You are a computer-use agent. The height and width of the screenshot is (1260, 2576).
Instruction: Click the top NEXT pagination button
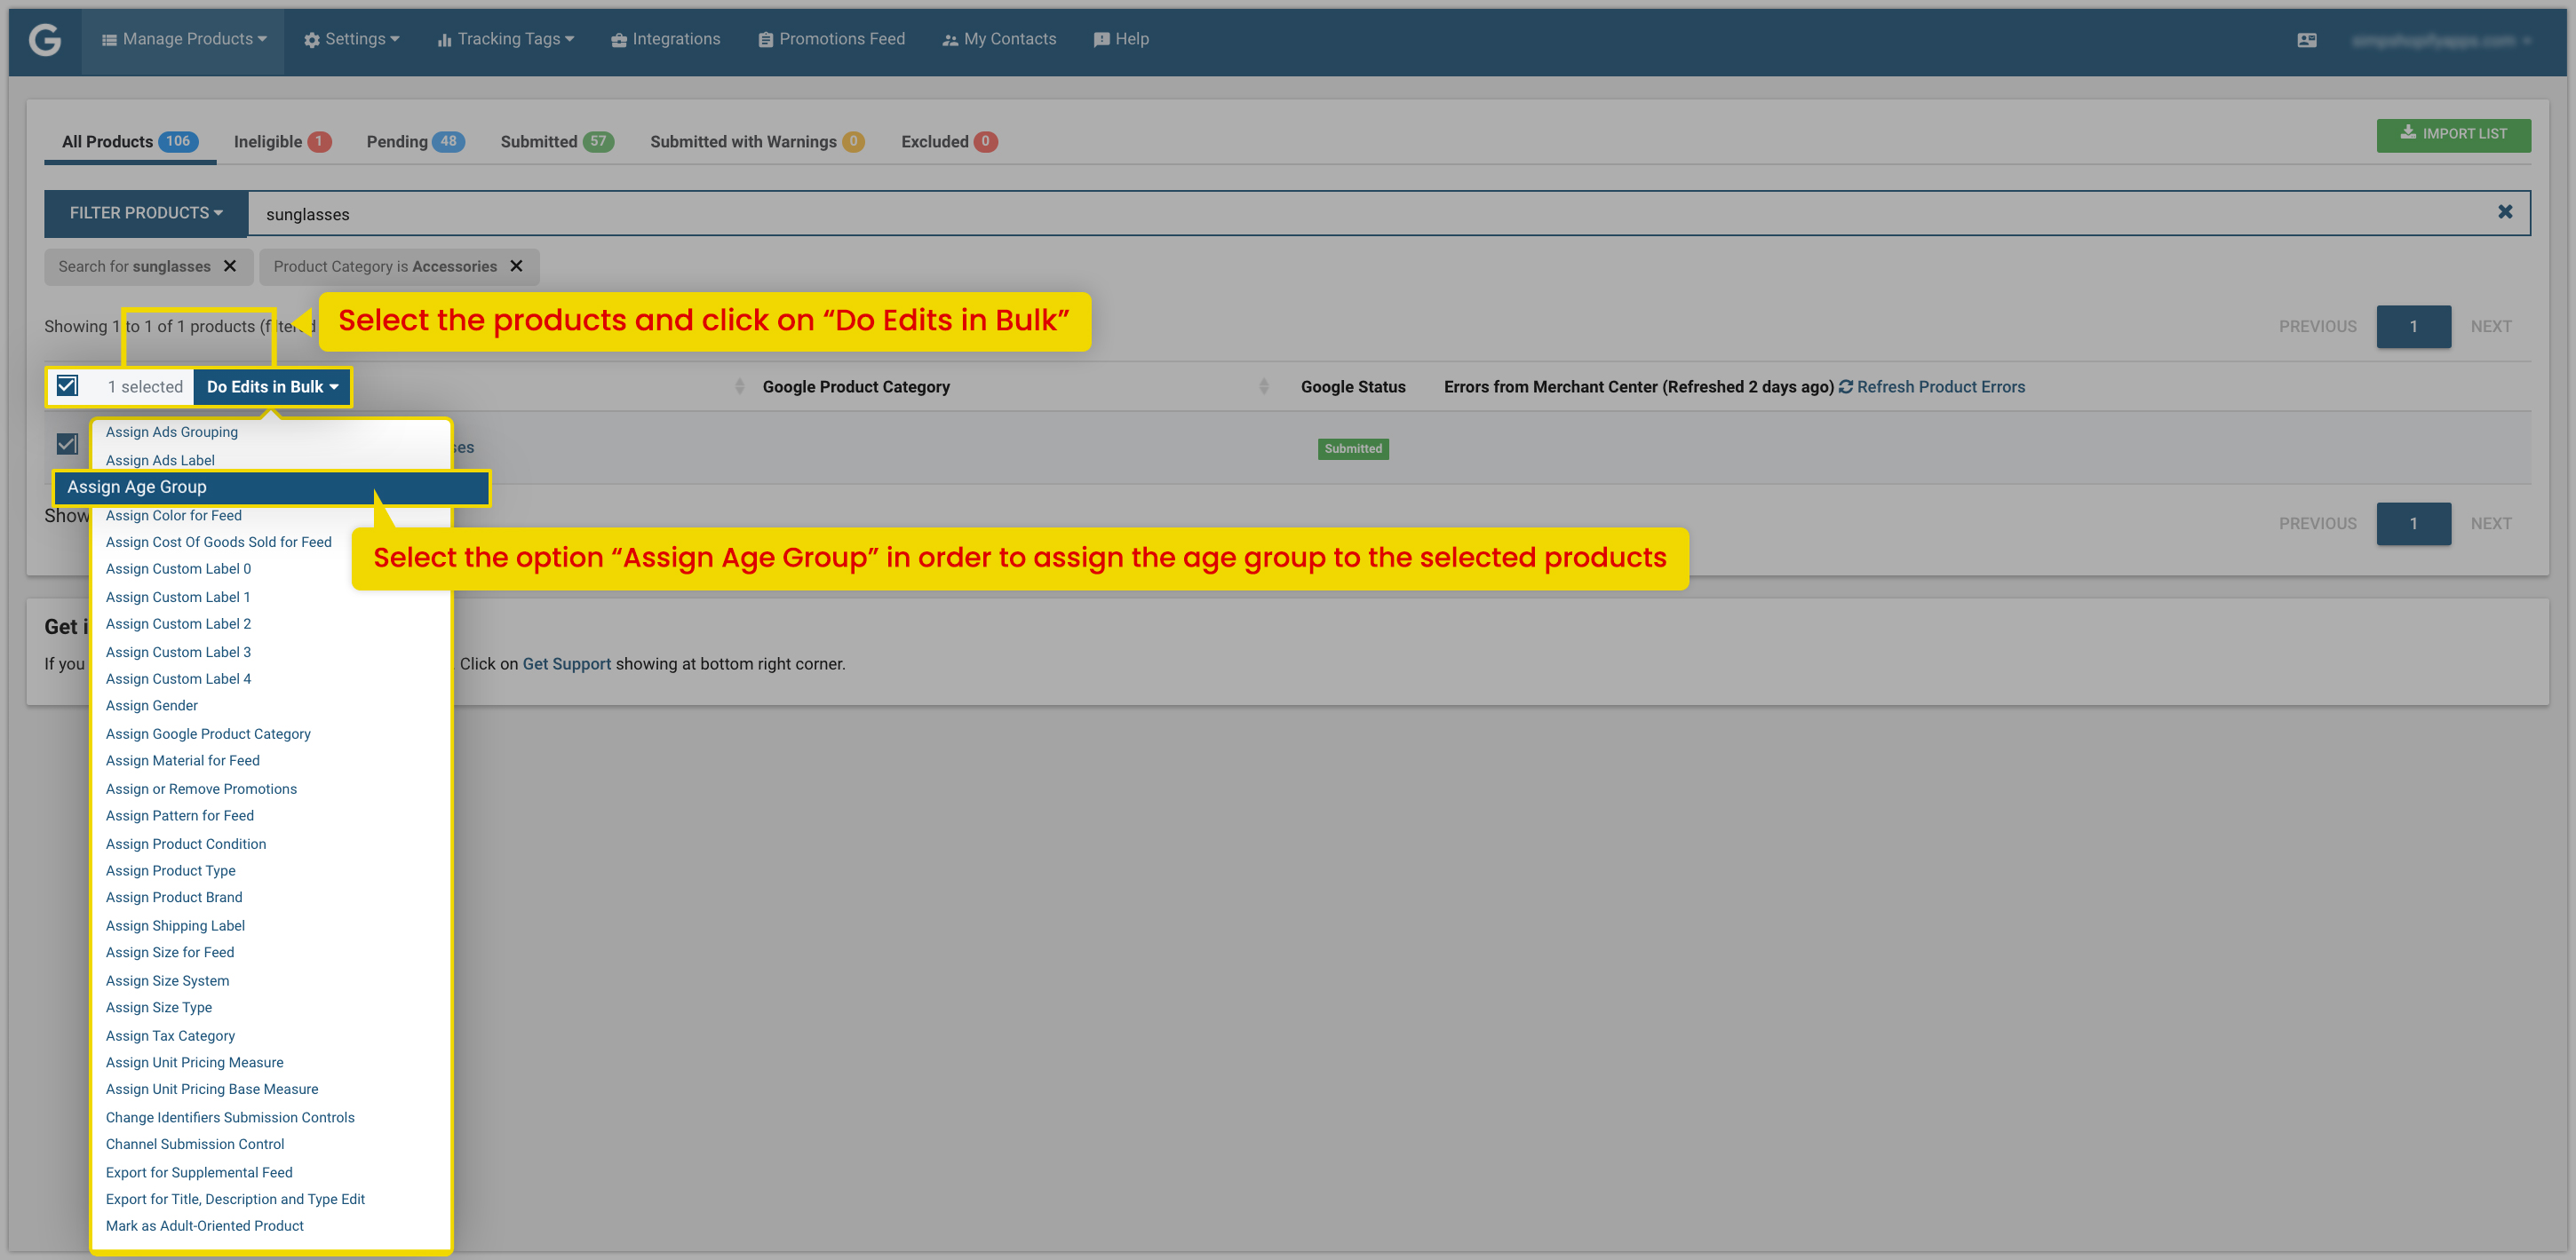pyautogui.click(x=2490, y=327)
